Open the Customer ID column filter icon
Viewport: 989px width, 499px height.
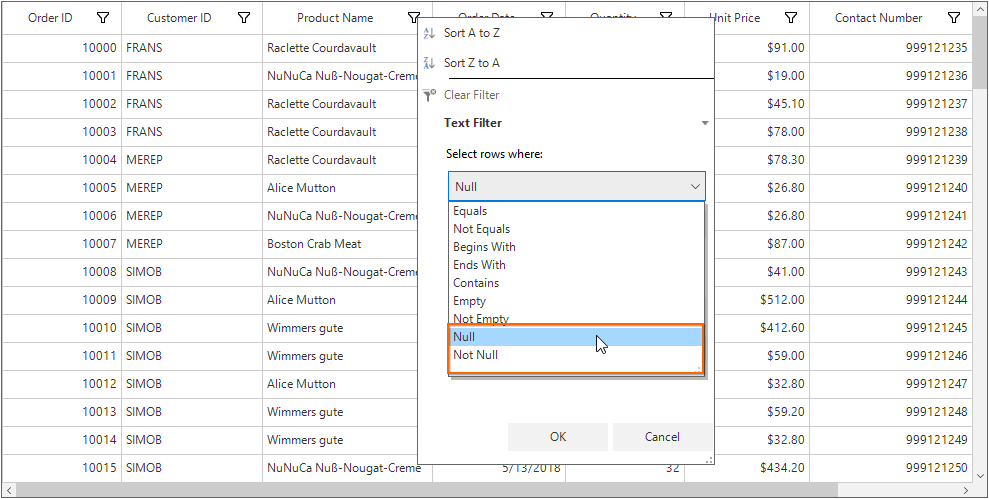[x=243, y=18]
